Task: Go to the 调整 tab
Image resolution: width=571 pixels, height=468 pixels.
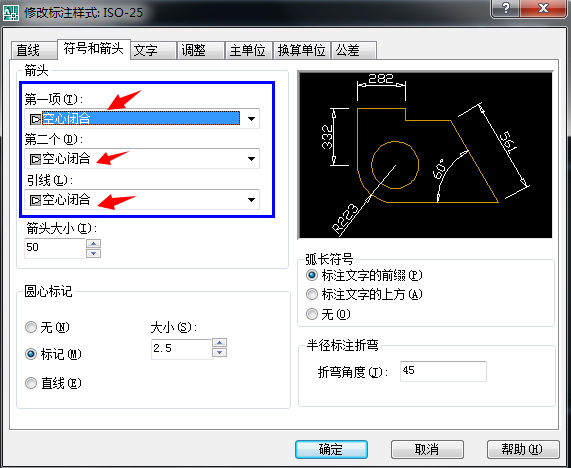Action: pos(201,50)
